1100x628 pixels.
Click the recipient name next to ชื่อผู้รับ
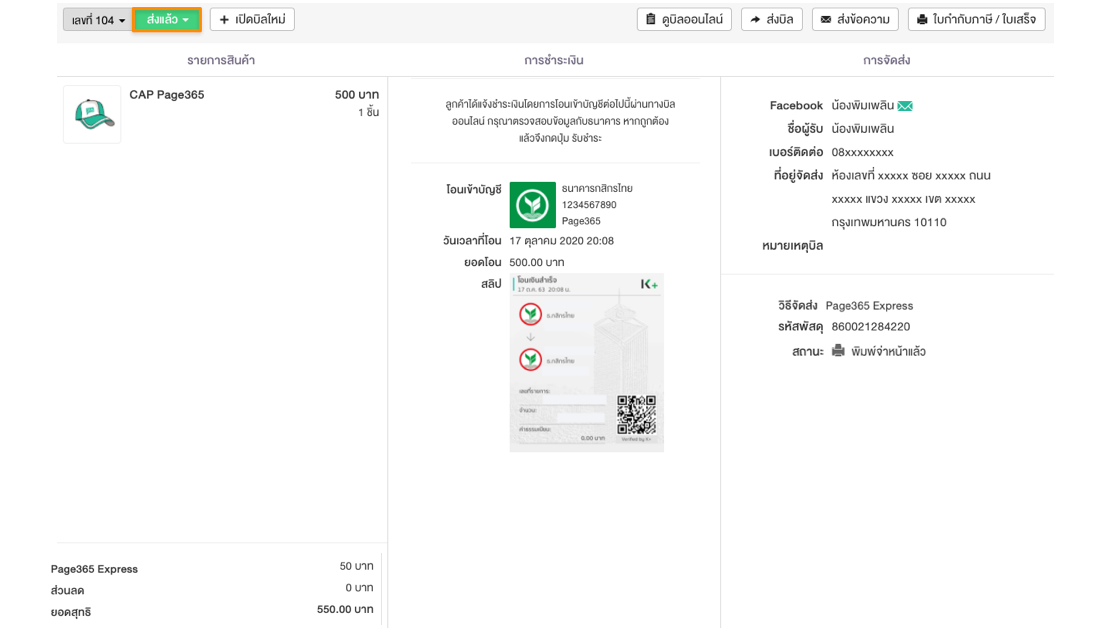pos(862,129)
